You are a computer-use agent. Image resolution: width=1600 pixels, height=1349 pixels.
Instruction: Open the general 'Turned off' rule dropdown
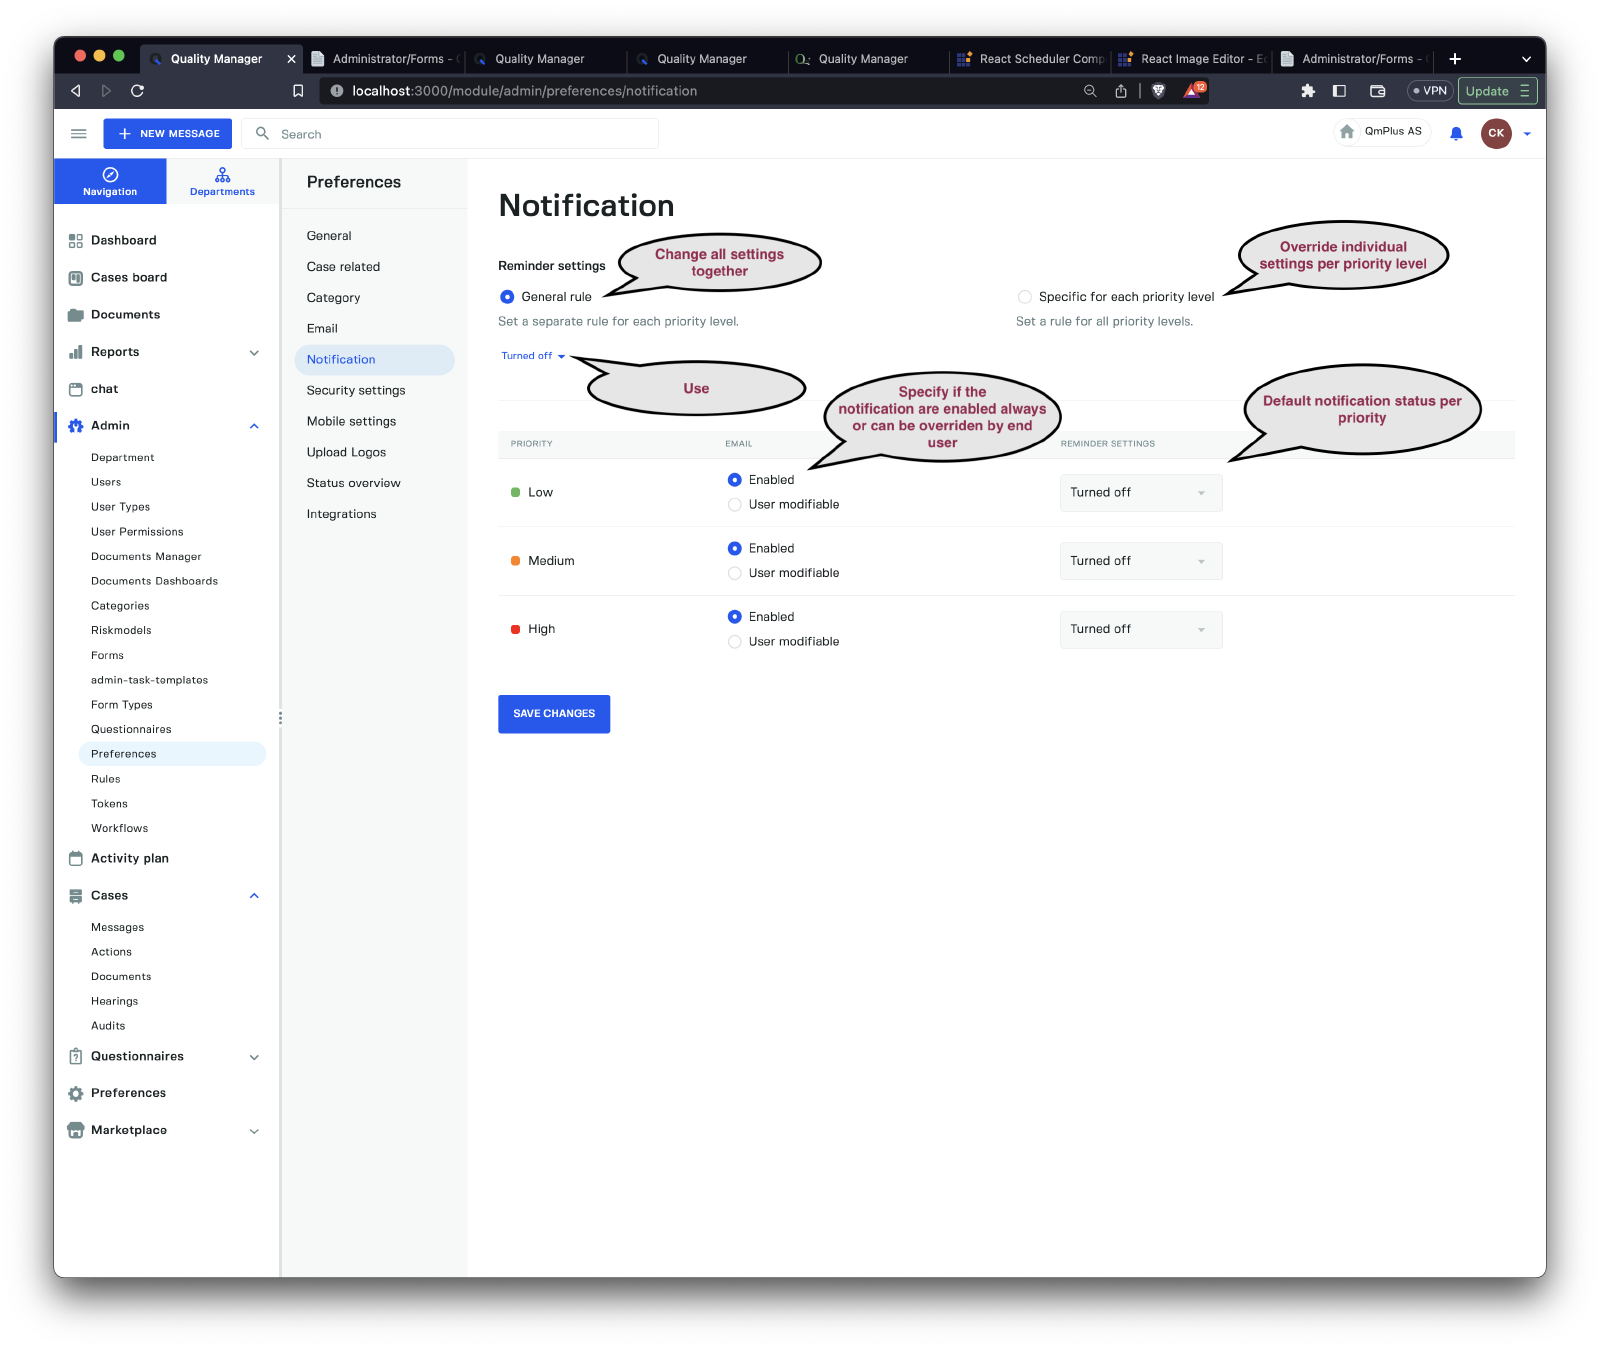coord(533,356)
